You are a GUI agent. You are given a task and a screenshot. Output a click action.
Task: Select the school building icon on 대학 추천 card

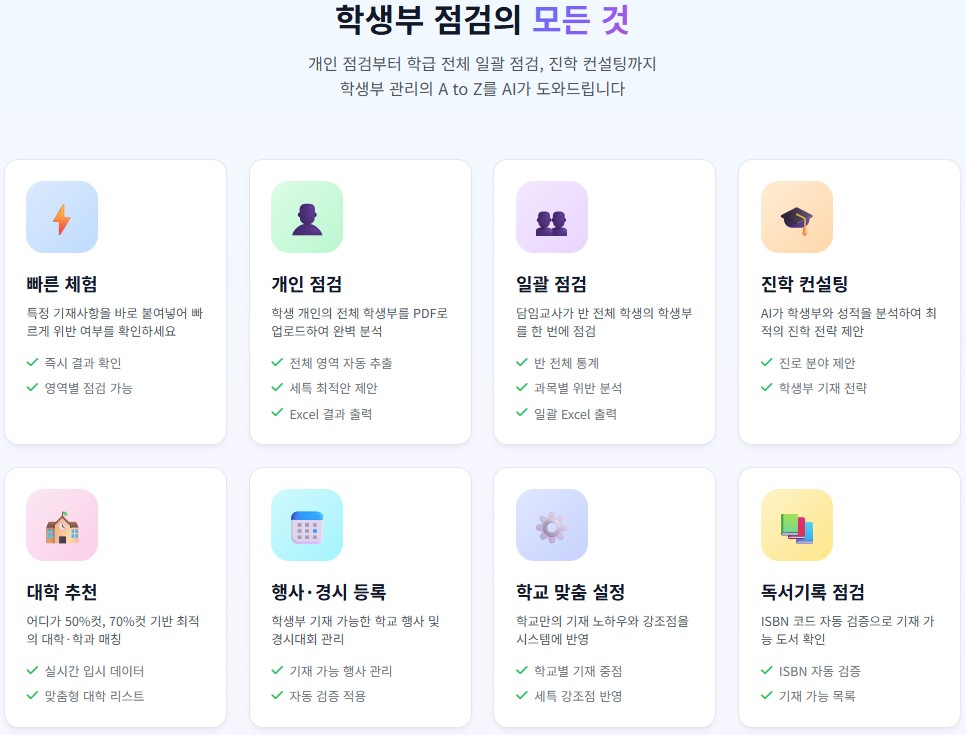[x=62, y=525]
